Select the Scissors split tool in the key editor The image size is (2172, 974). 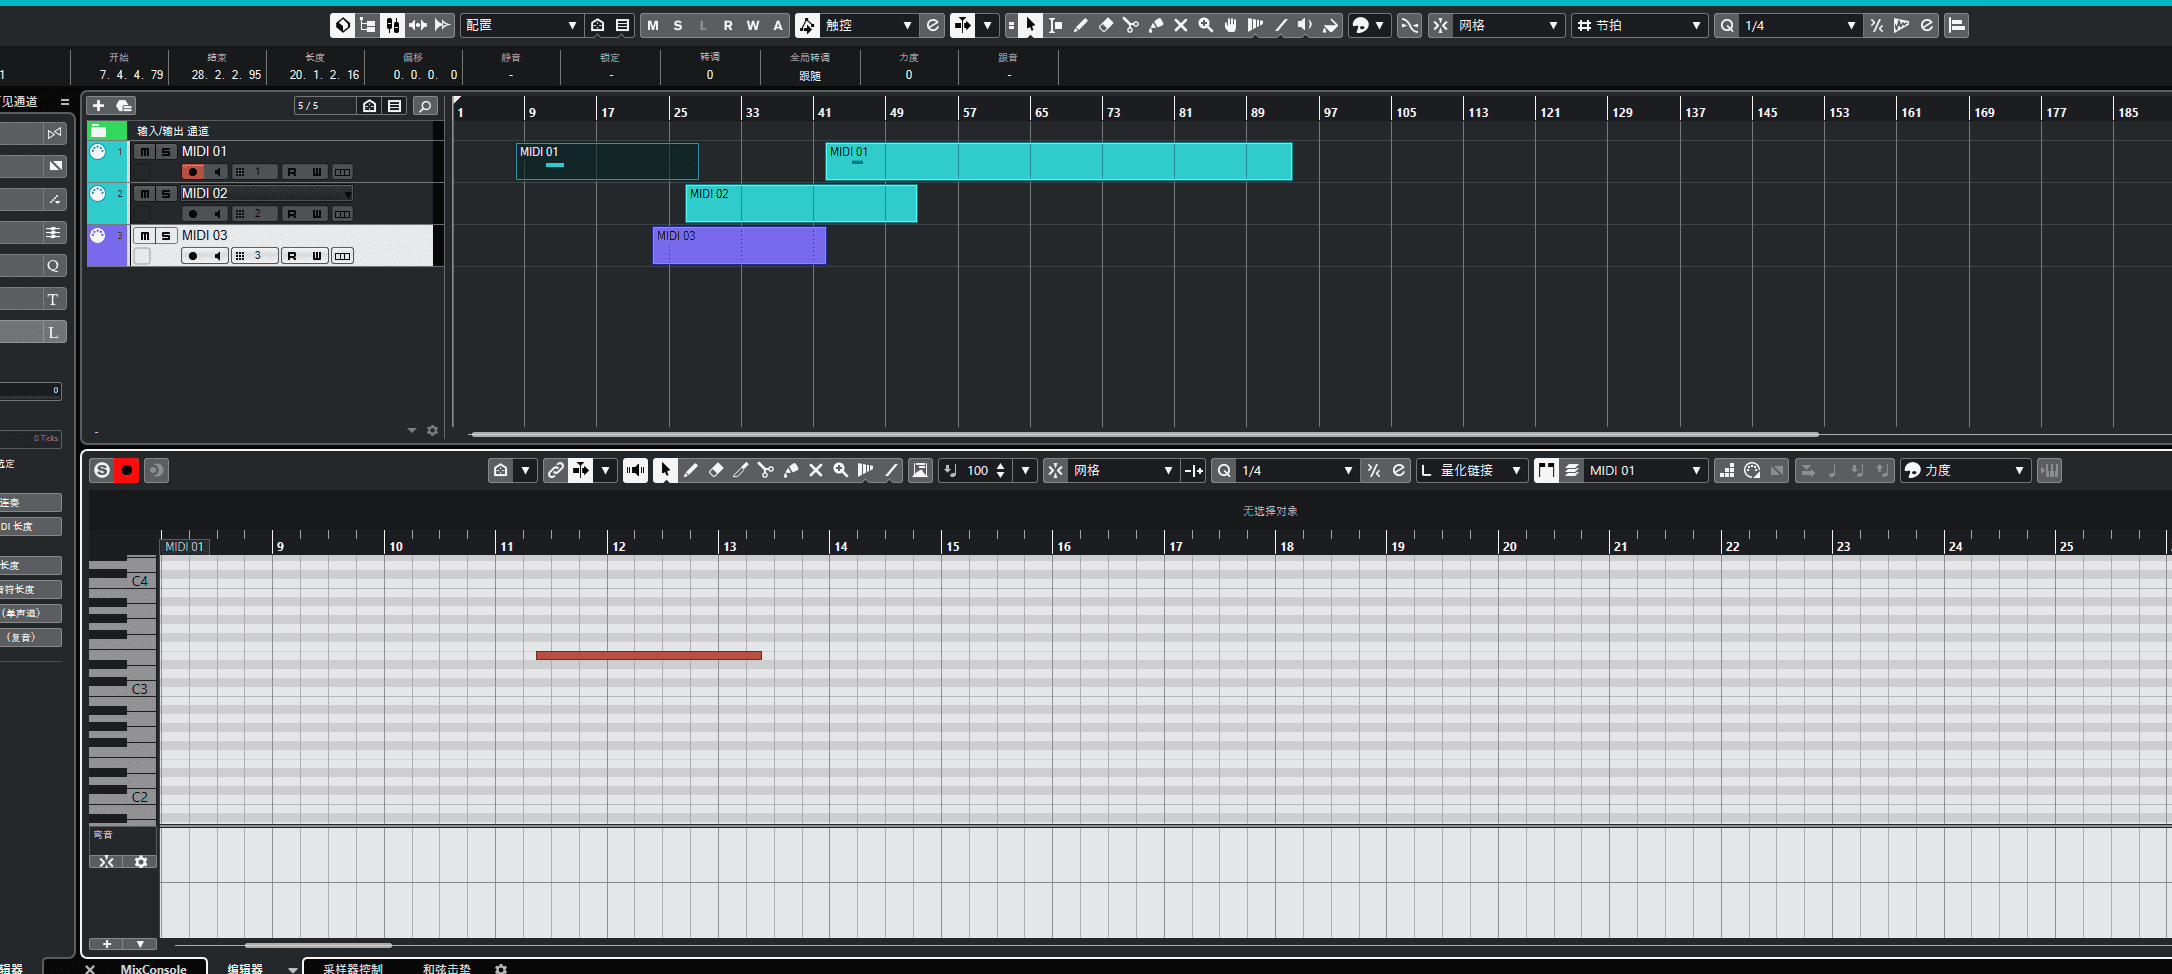[x=766, y=471]
